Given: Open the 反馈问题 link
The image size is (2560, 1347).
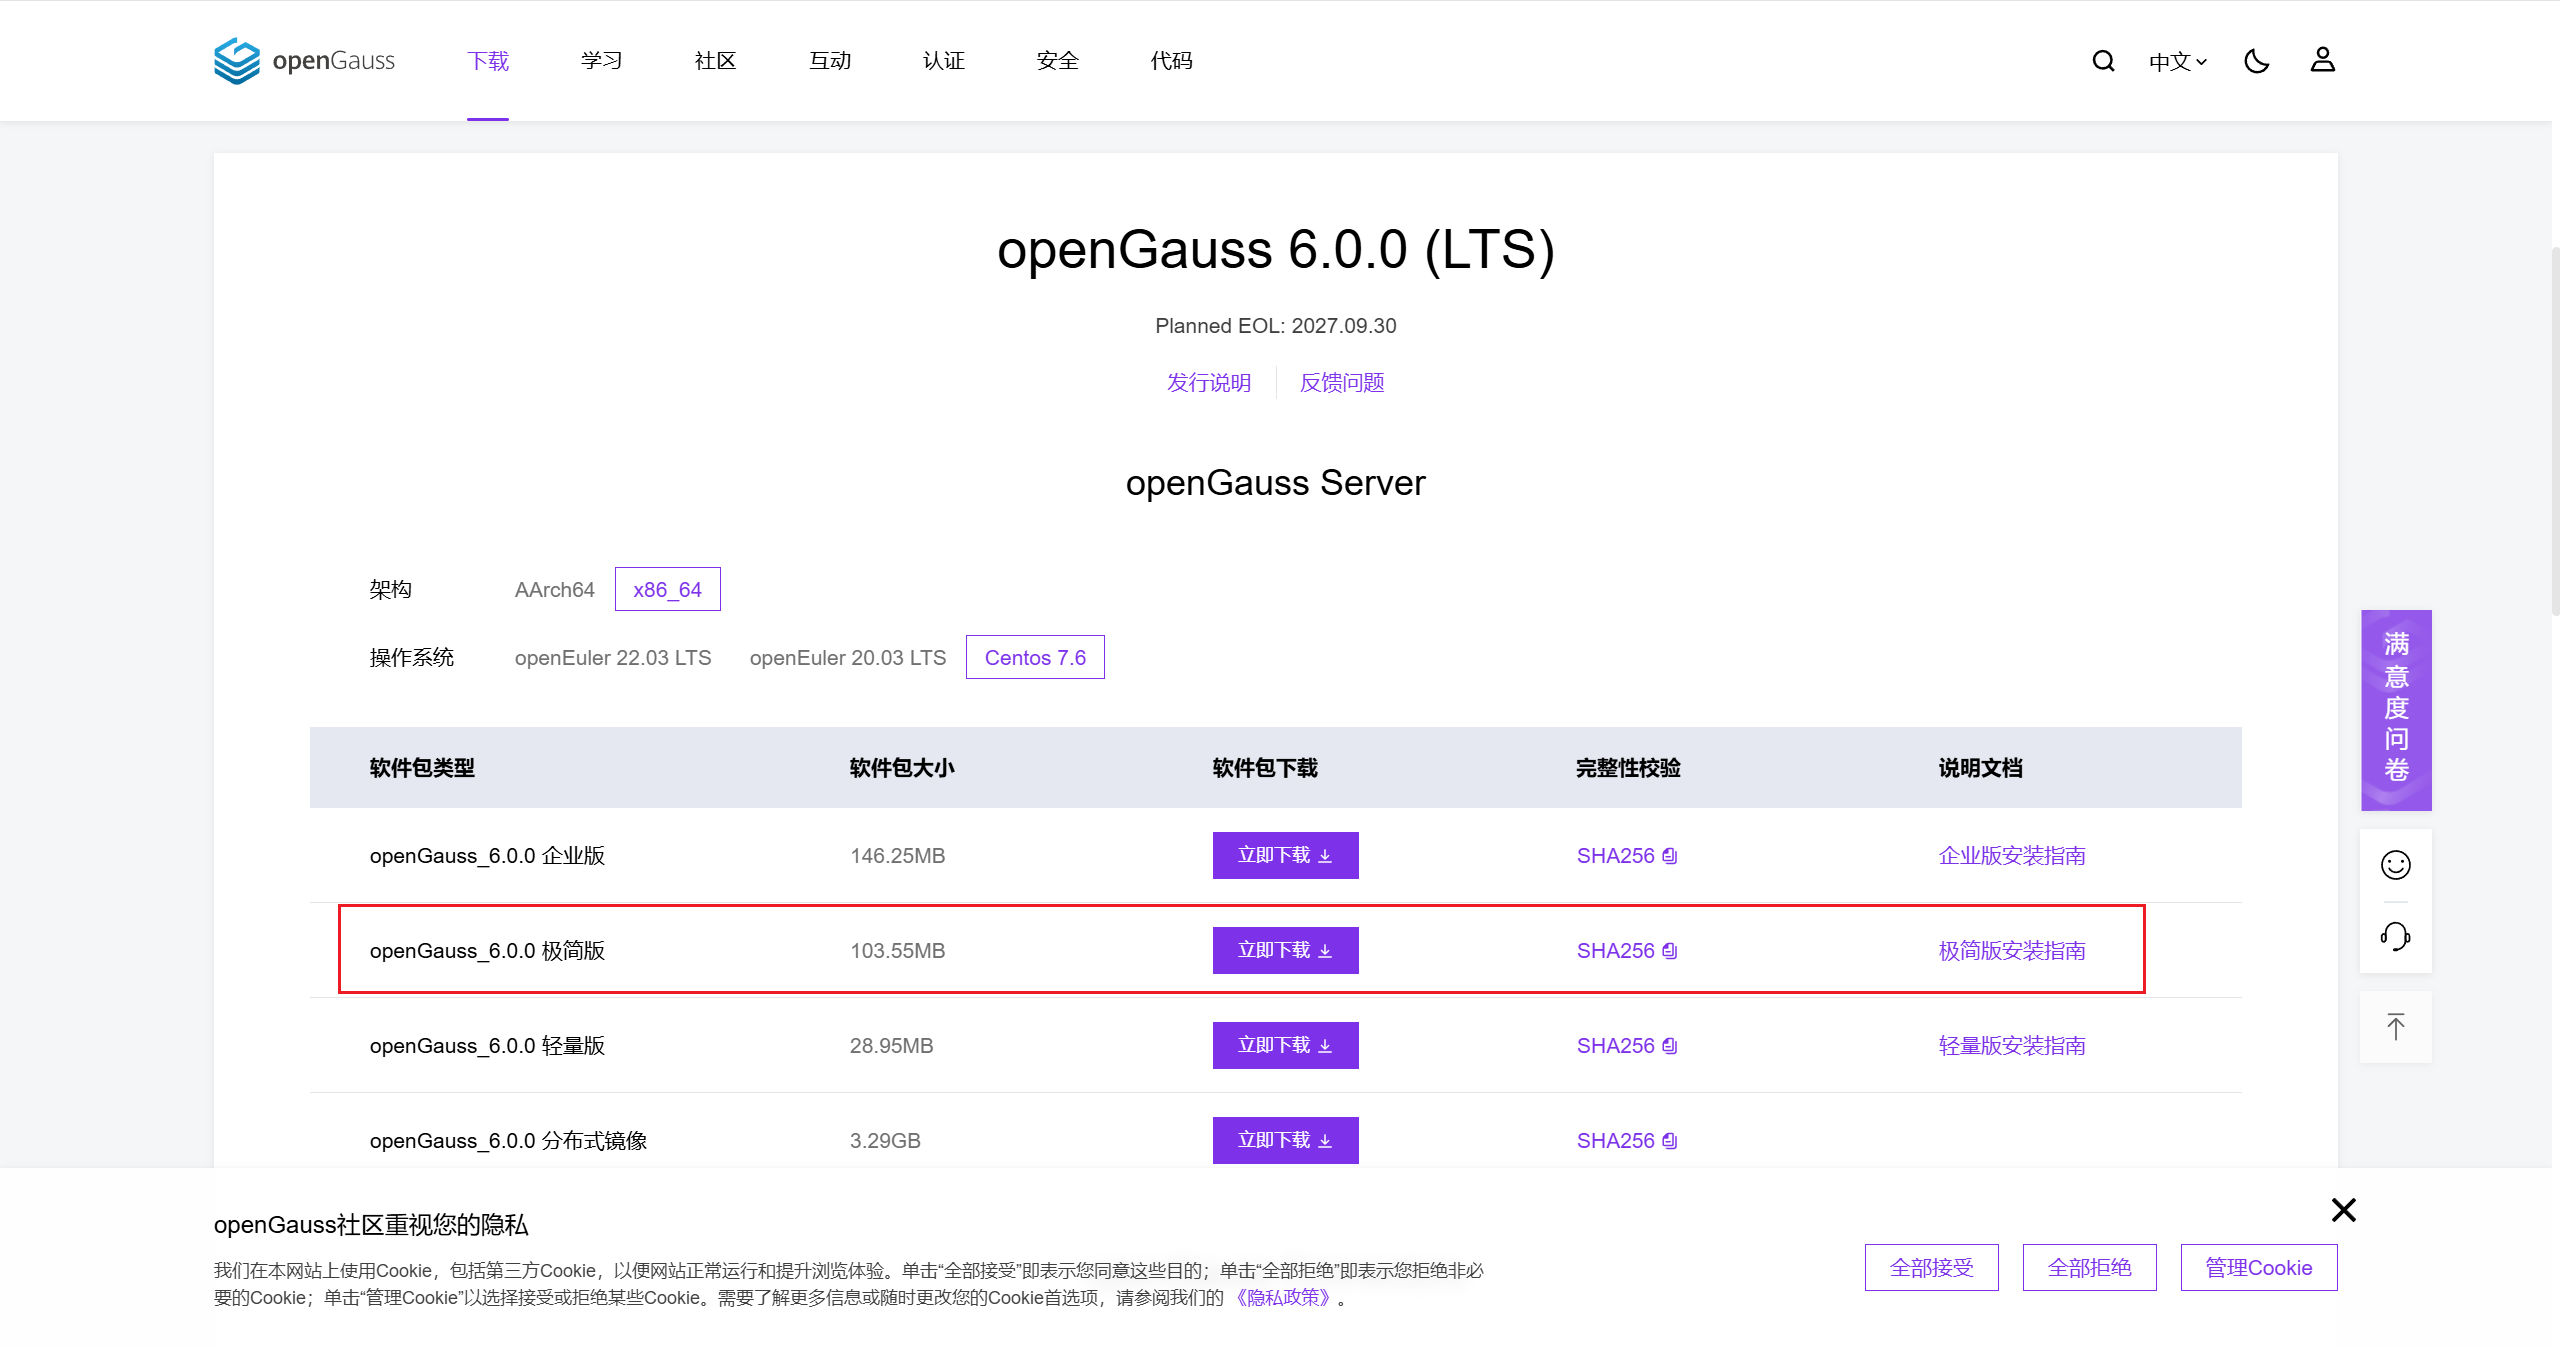Looking at the screenshot, I should pyautogui.click(x=1342, y=383).
